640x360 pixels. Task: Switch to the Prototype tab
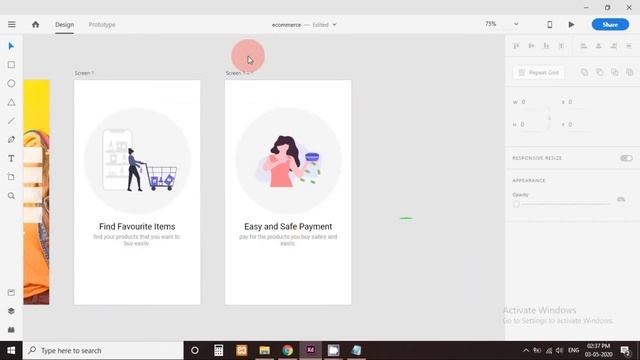coord(102,24)
